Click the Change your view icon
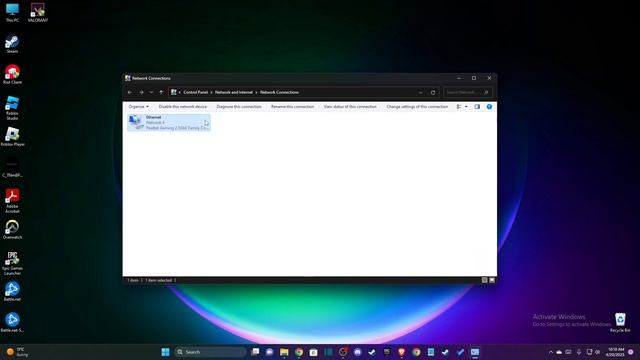 click(x=459, y=107)
